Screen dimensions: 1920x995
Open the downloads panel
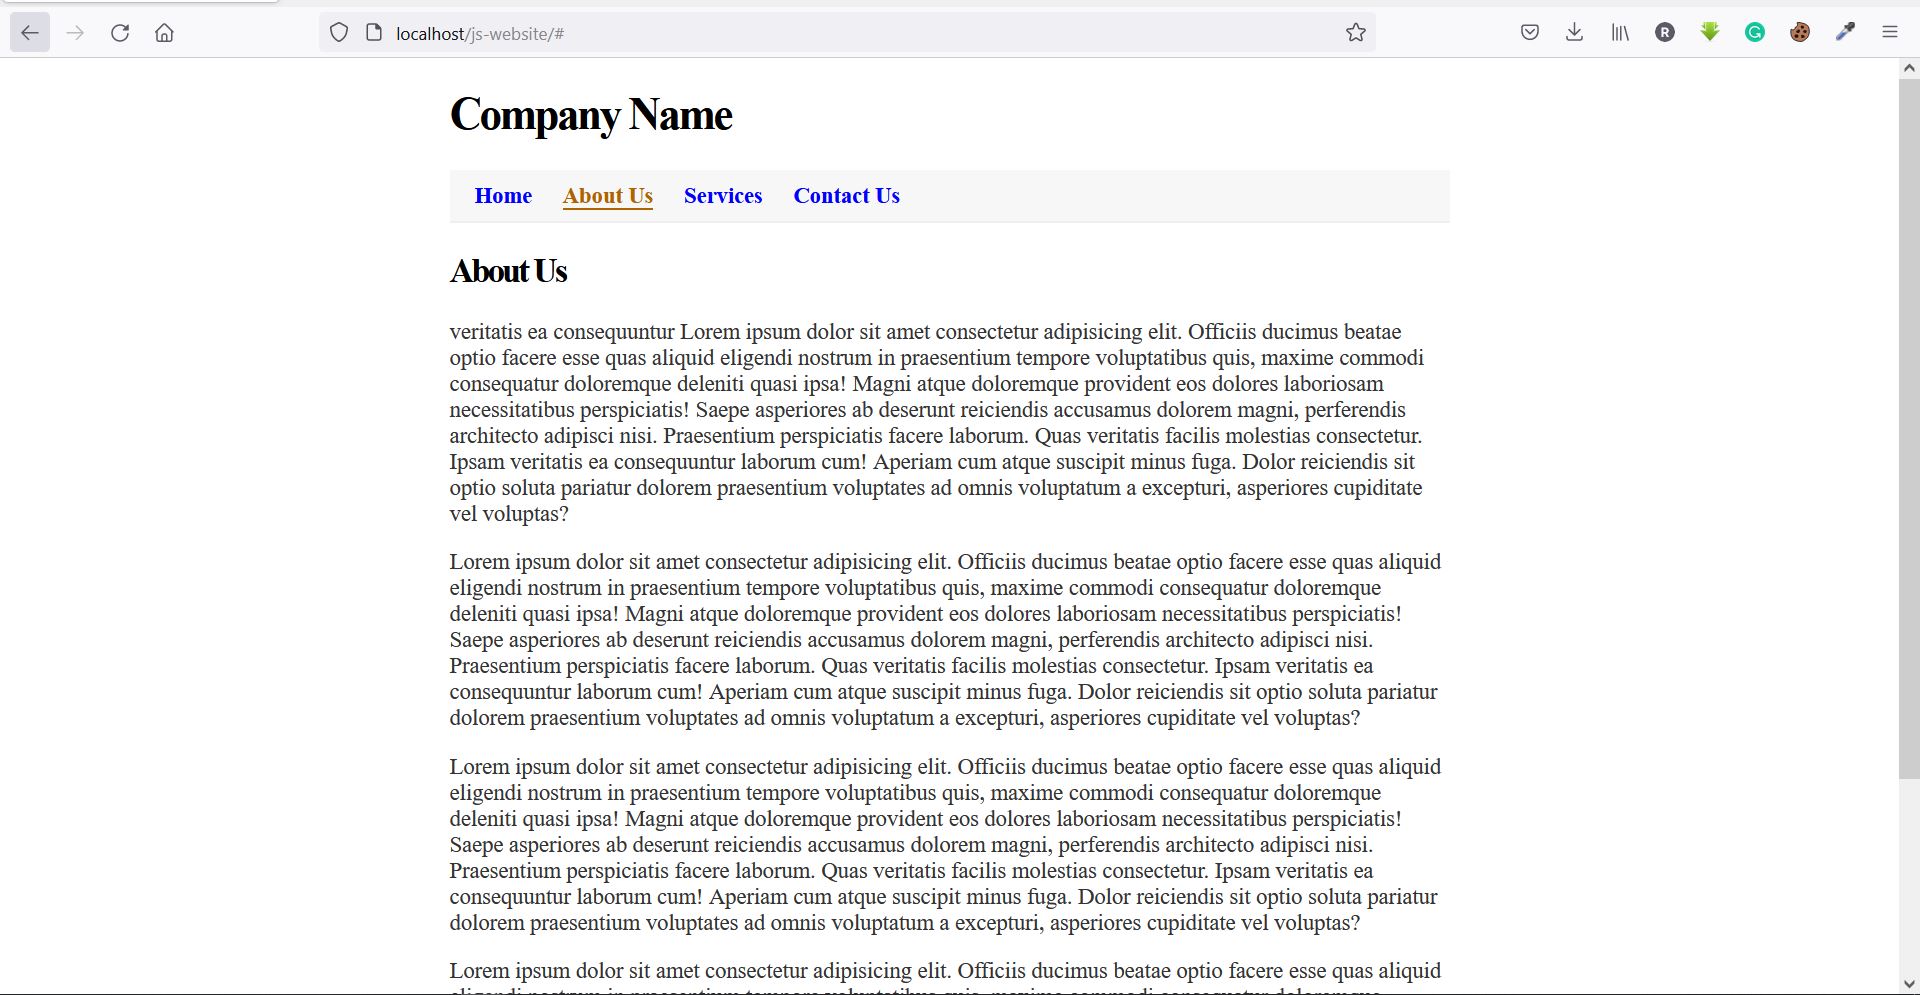point(1574,33)
